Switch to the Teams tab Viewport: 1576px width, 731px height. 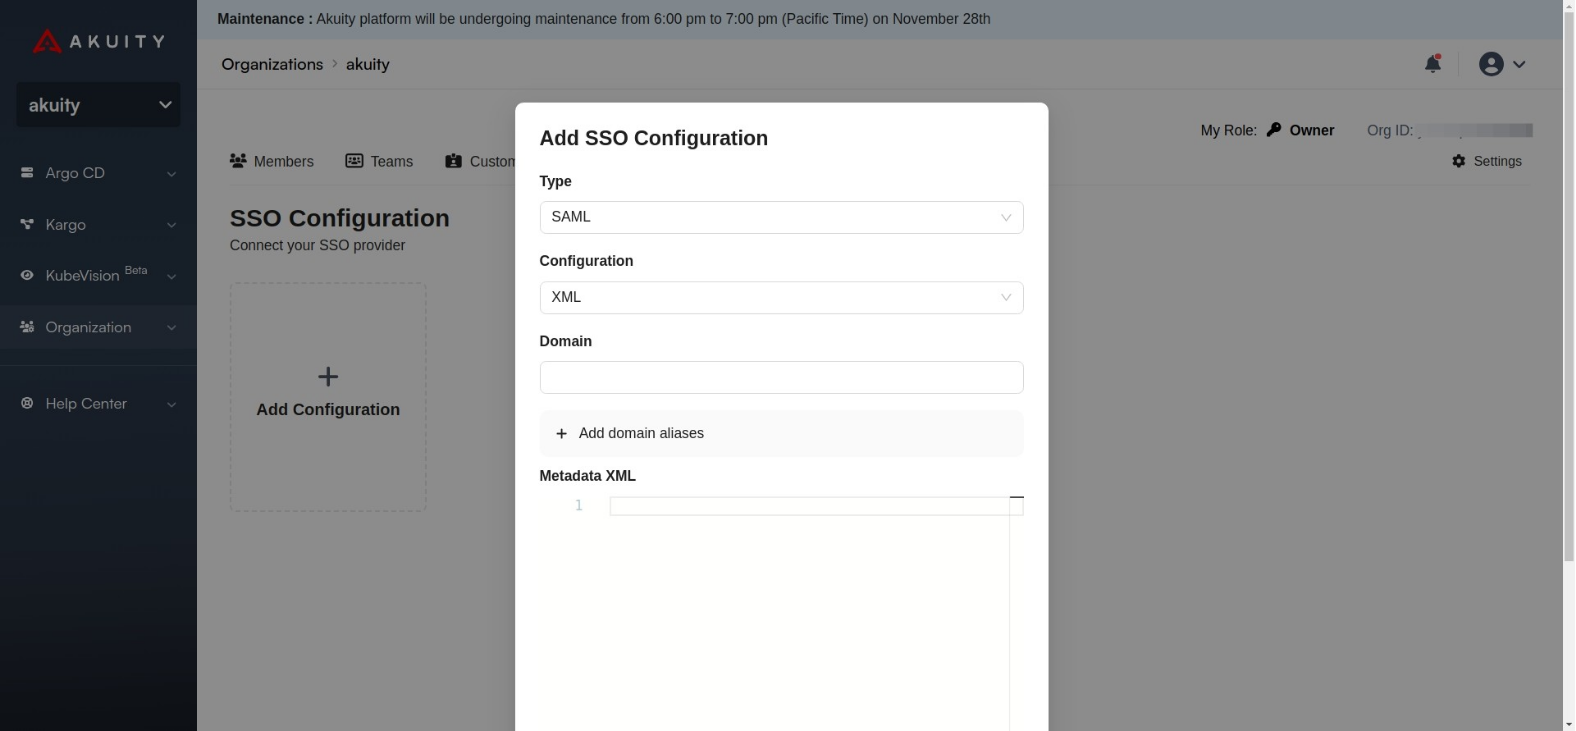(379, 161)
